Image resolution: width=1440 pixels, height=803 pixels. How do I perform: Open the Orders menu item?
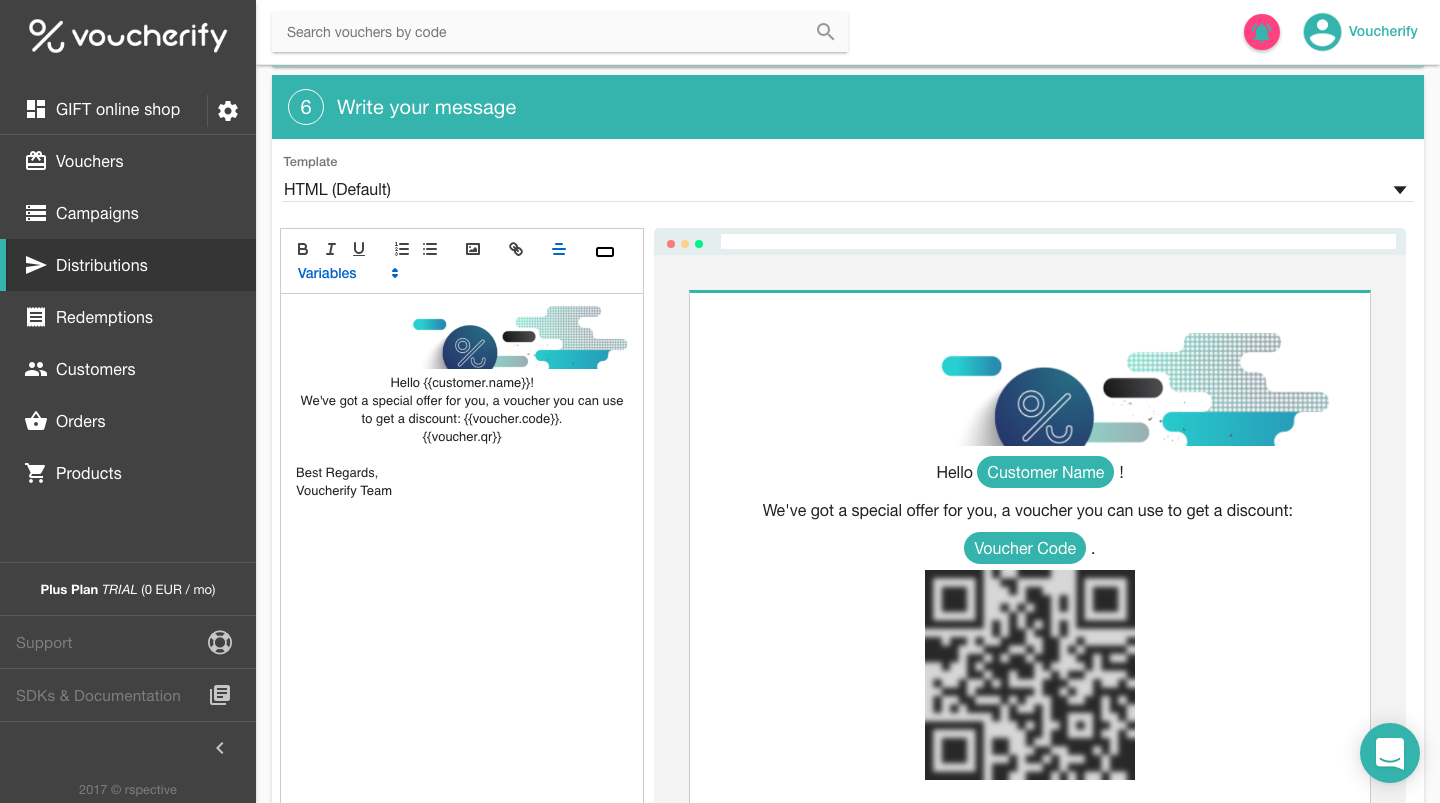(x=128, y=421)
